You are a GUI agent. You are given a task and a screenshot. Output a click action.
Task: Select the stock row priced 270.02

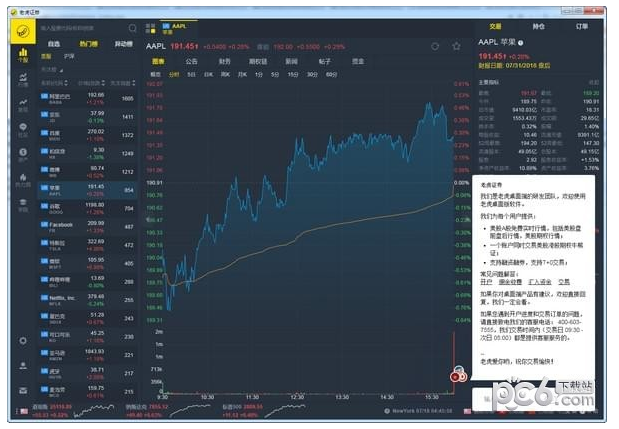[x=88, y=135]
